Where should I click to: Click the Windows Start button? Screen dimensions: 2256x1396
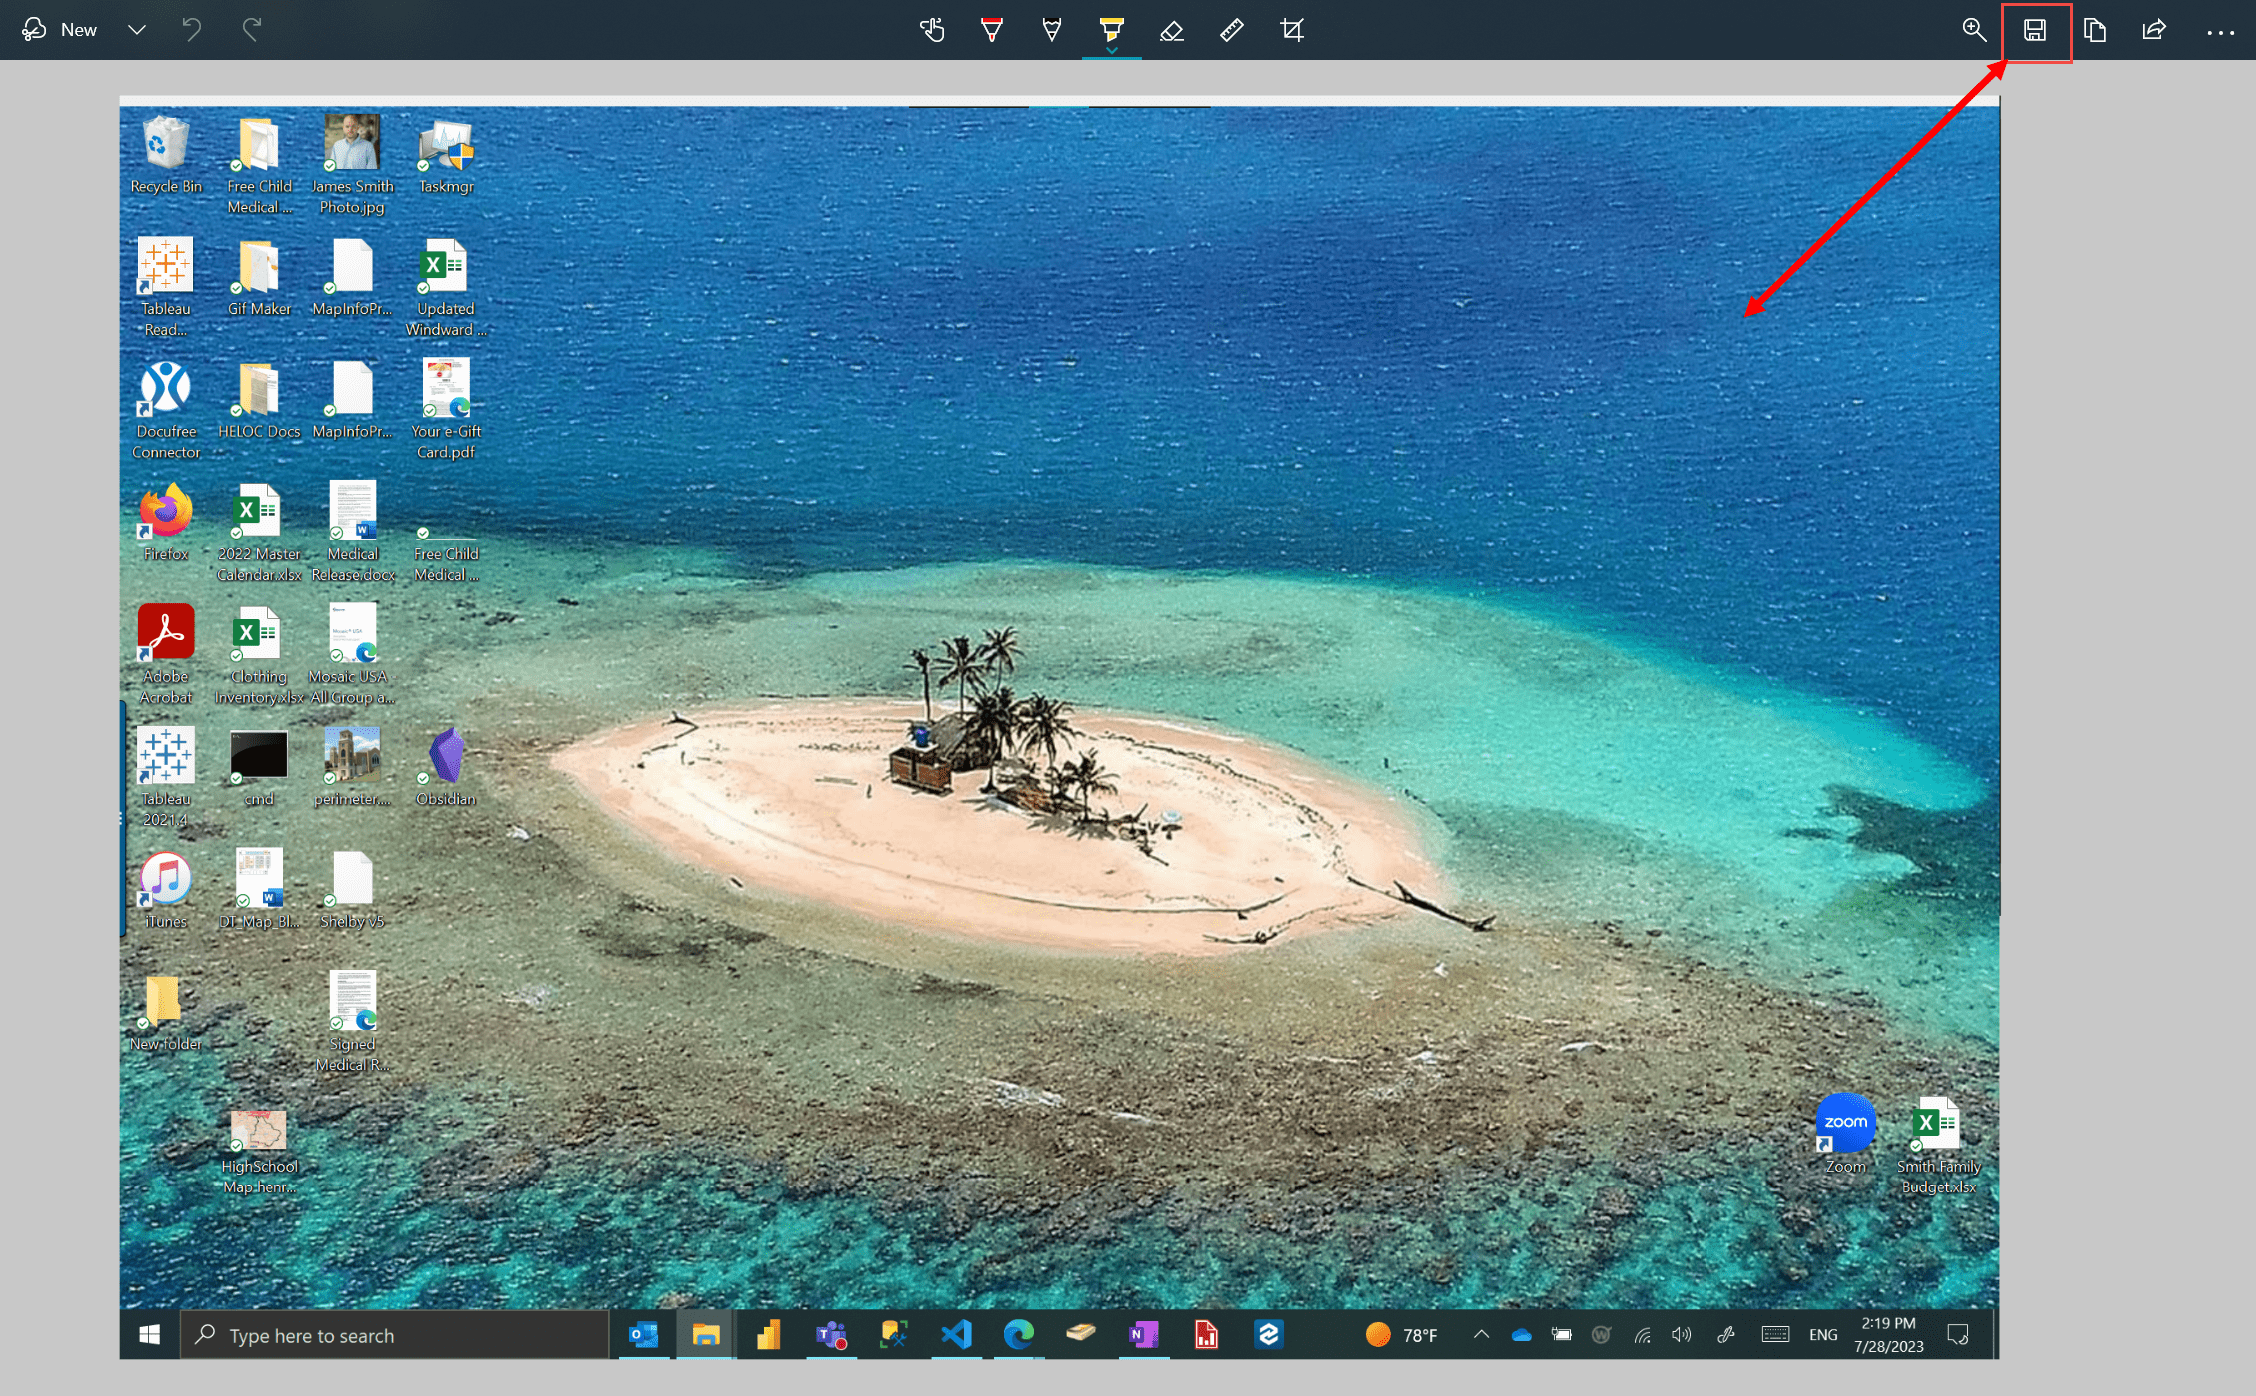point(150,1335)
